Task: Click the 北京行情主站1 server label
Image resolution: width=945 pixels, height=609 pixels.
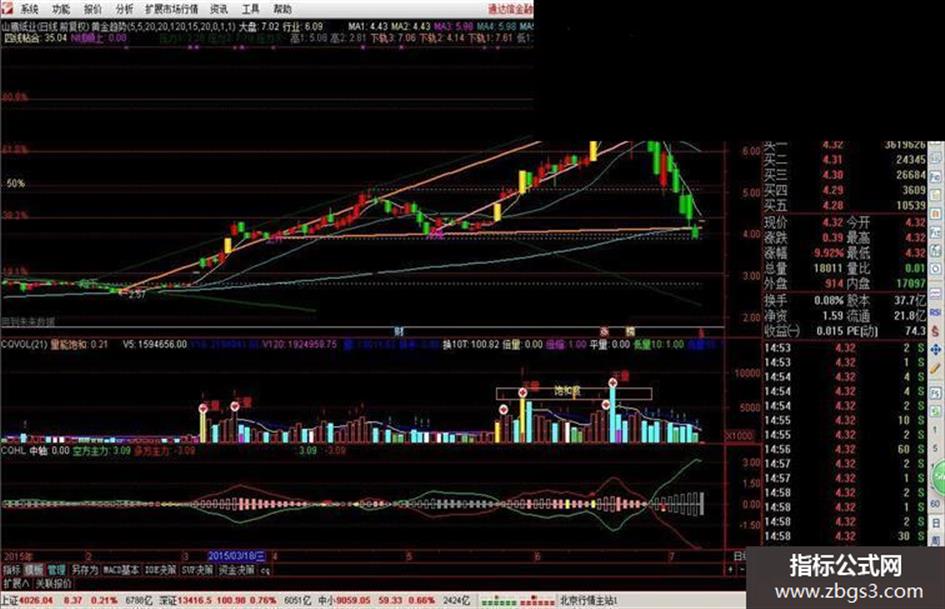Action: [589, 601]
